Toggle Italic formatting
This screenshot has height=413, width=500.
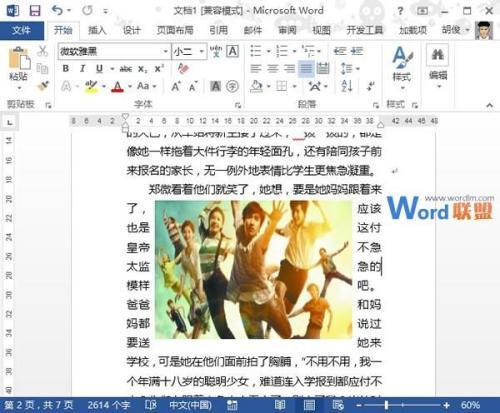click(82, 69)
